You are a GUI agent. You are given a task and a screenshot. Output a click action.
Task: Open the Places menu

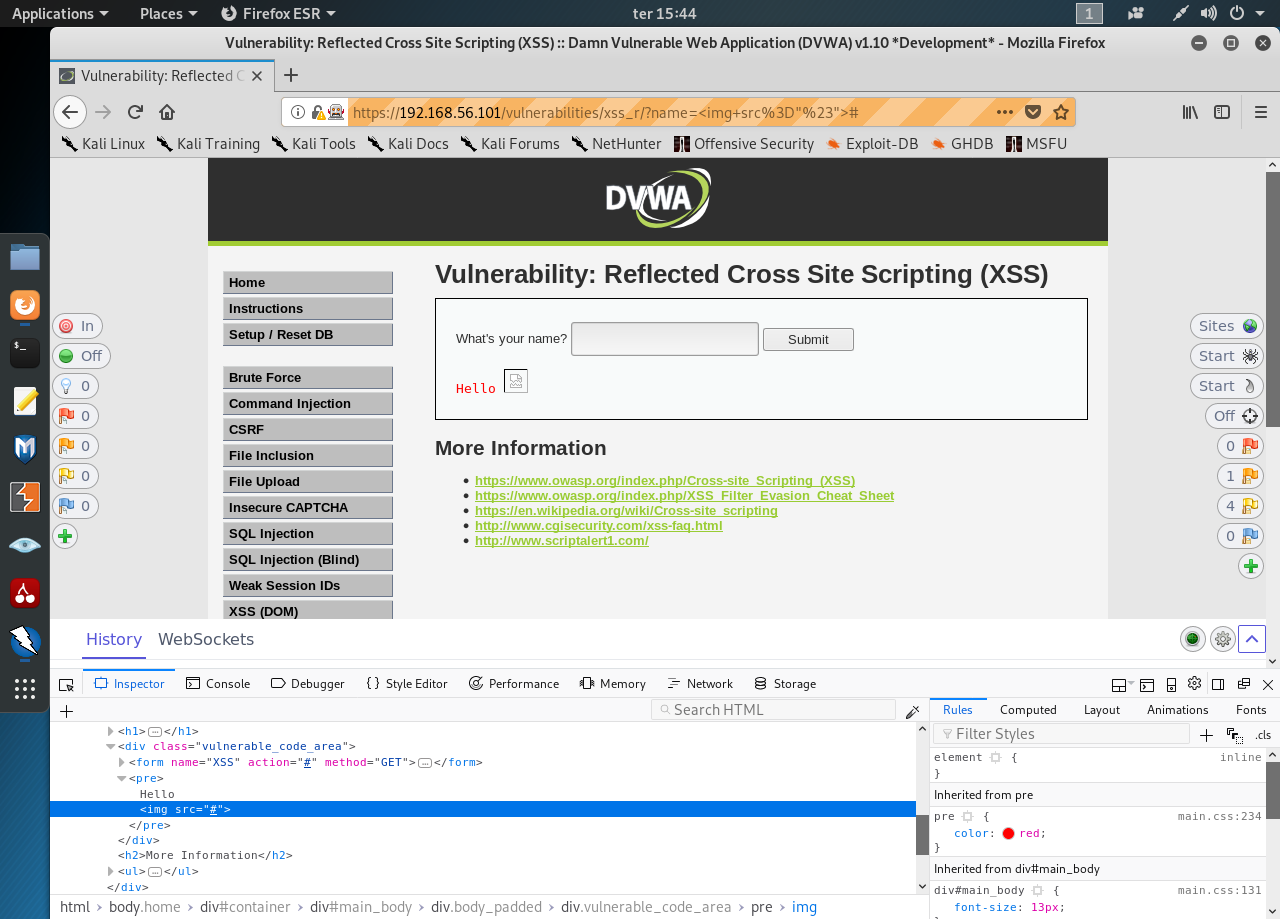(168, 13)
